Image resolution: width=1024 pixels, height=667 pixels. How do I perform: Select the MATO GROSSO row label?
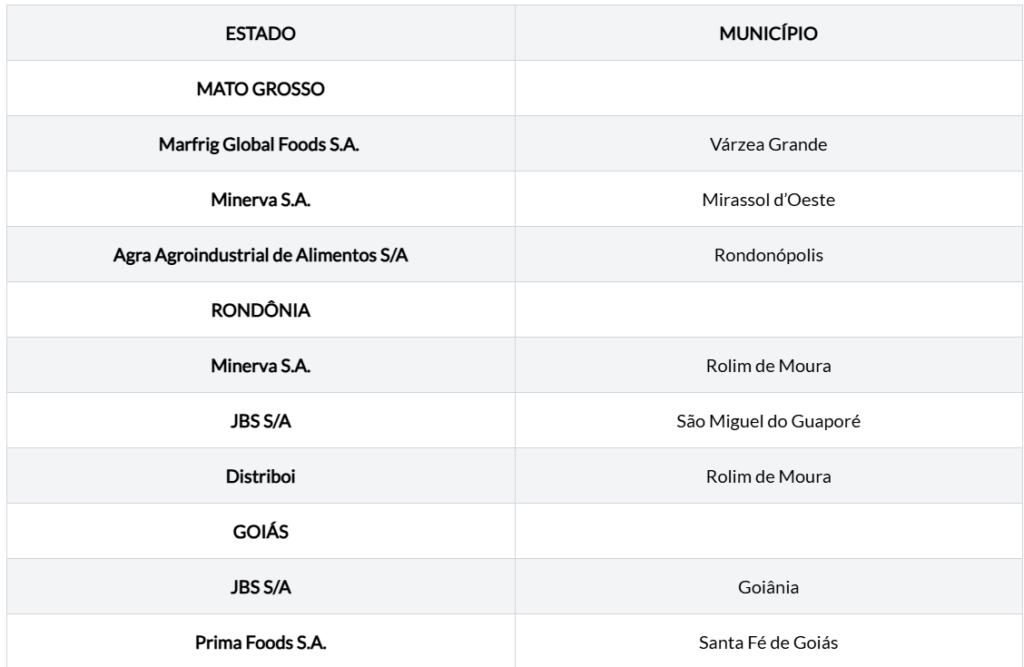coord(261,89)
